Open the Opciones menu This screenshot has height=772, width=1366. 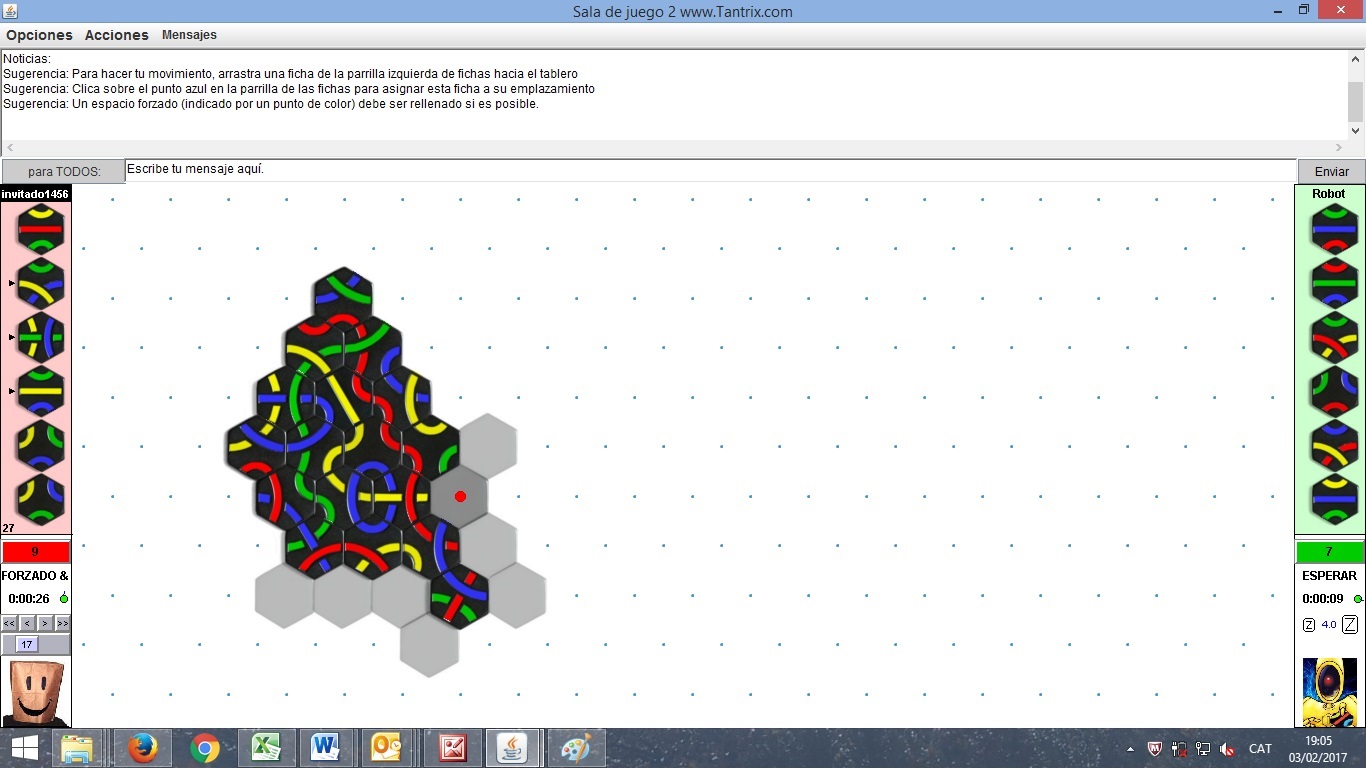coord(39,35)
